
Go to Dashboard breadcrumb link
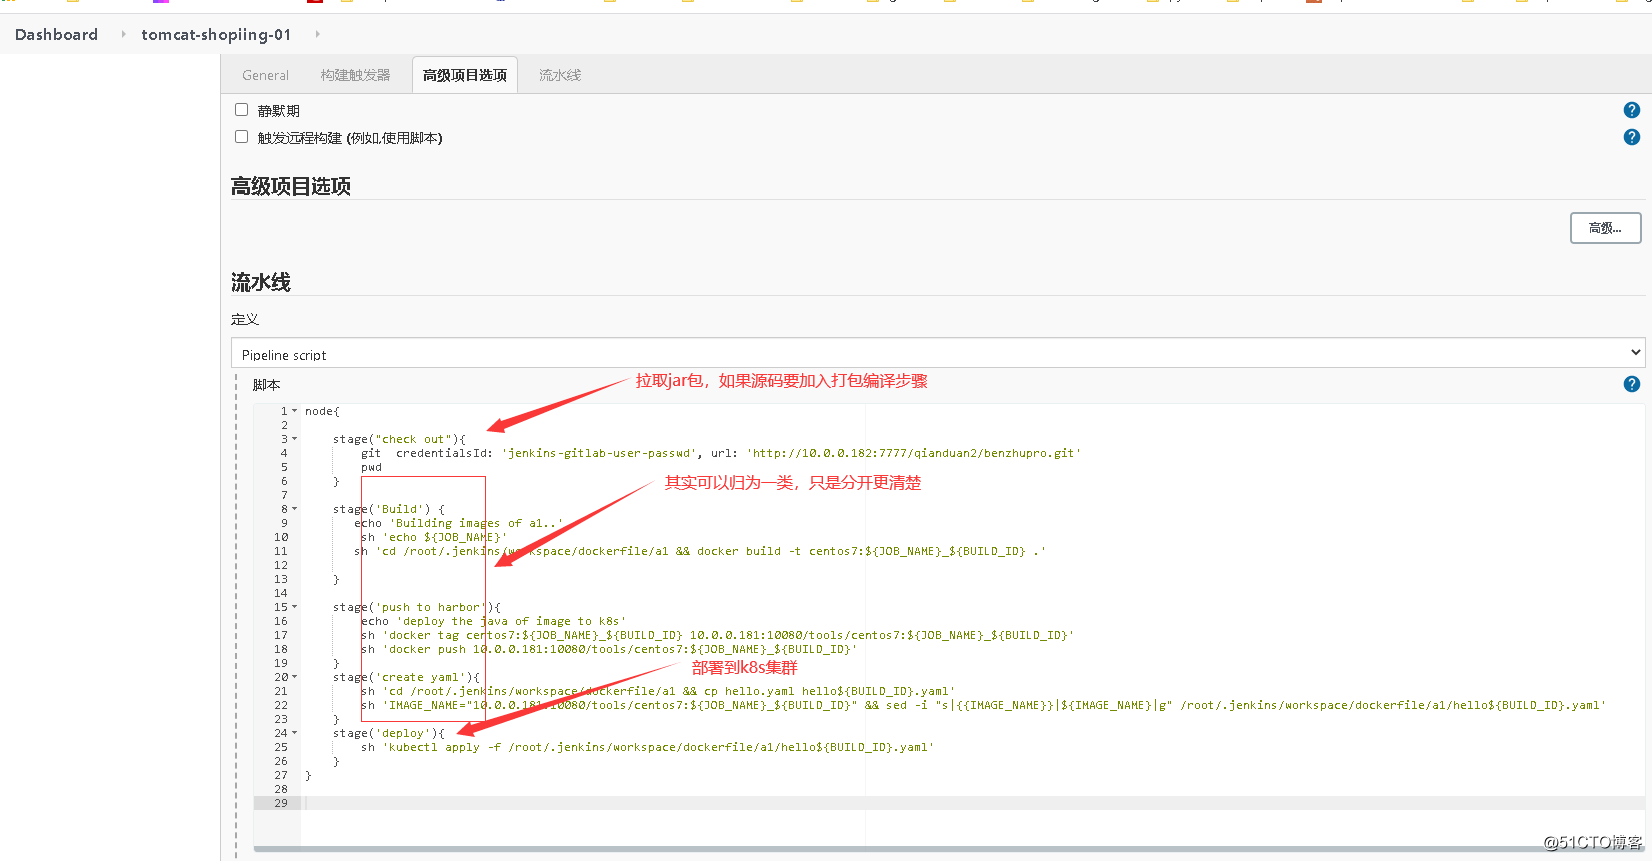56,34
